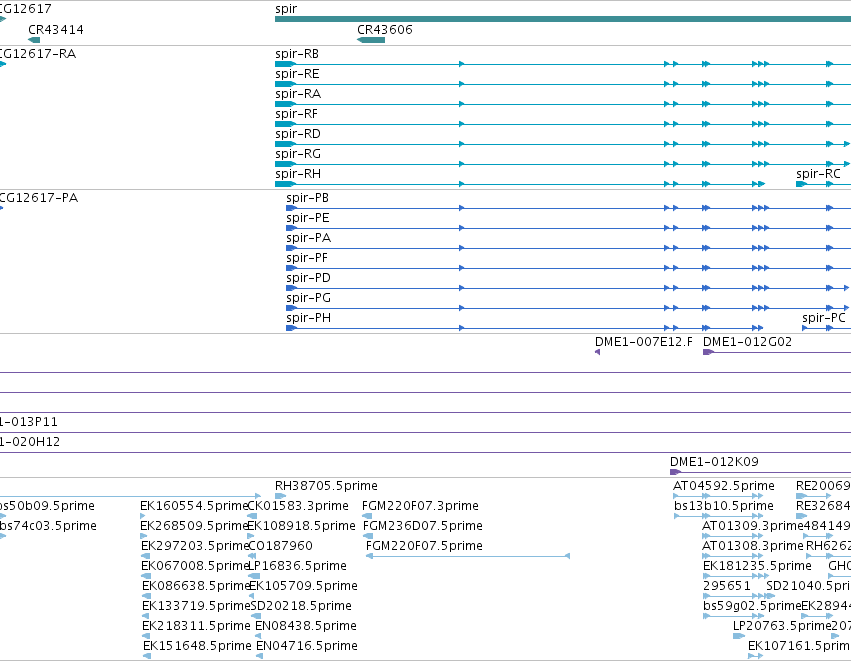Select the spir-PA protein label

[308, 238]
